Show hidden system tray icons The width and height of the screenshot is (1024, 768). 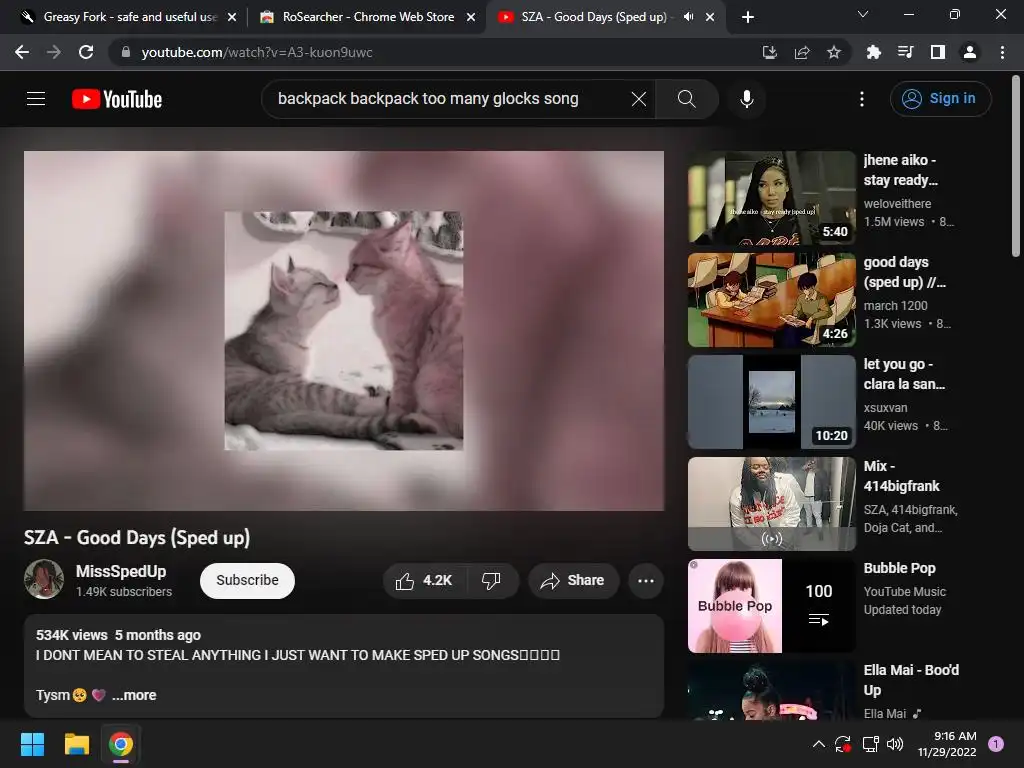818,744
